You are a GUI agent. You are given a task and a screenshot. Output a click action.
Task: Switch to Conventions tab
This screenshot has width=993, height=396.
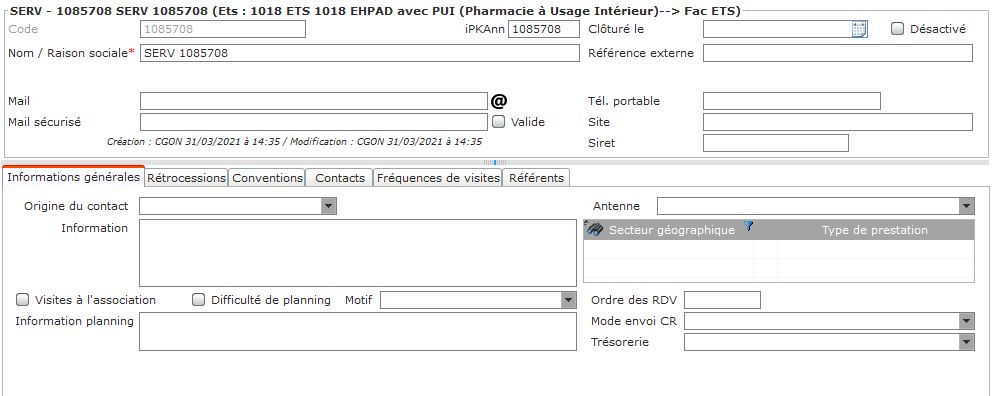(267, 178)
